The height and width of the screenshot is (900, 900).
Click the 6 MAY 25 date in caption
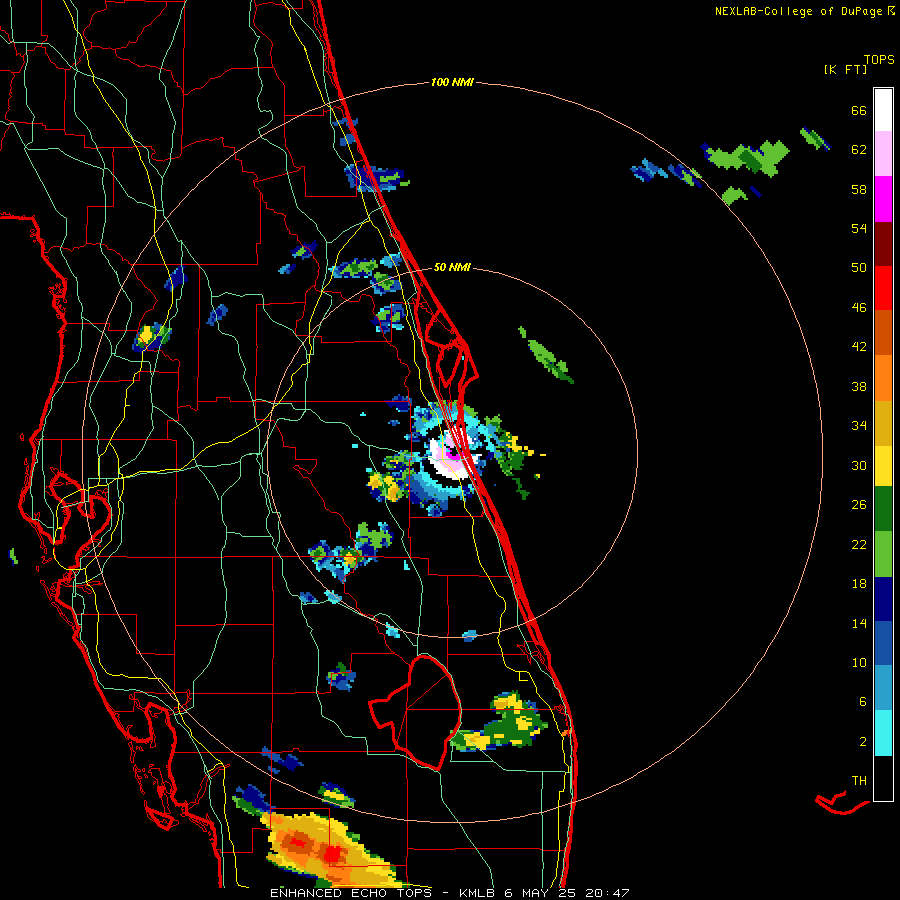[x=540, y=893]
